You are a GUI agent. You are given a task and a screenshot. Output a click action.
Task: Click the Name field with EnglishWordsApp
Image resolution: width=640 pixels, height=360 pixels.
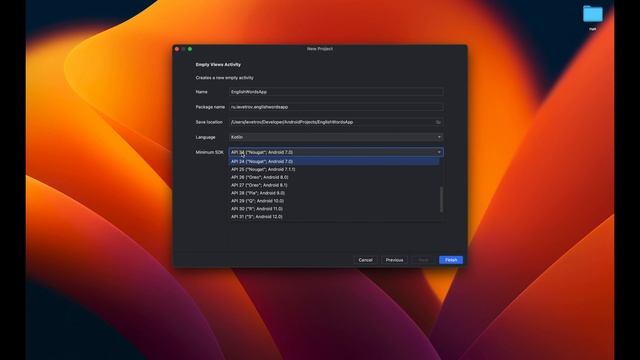[x=336, y=92]
